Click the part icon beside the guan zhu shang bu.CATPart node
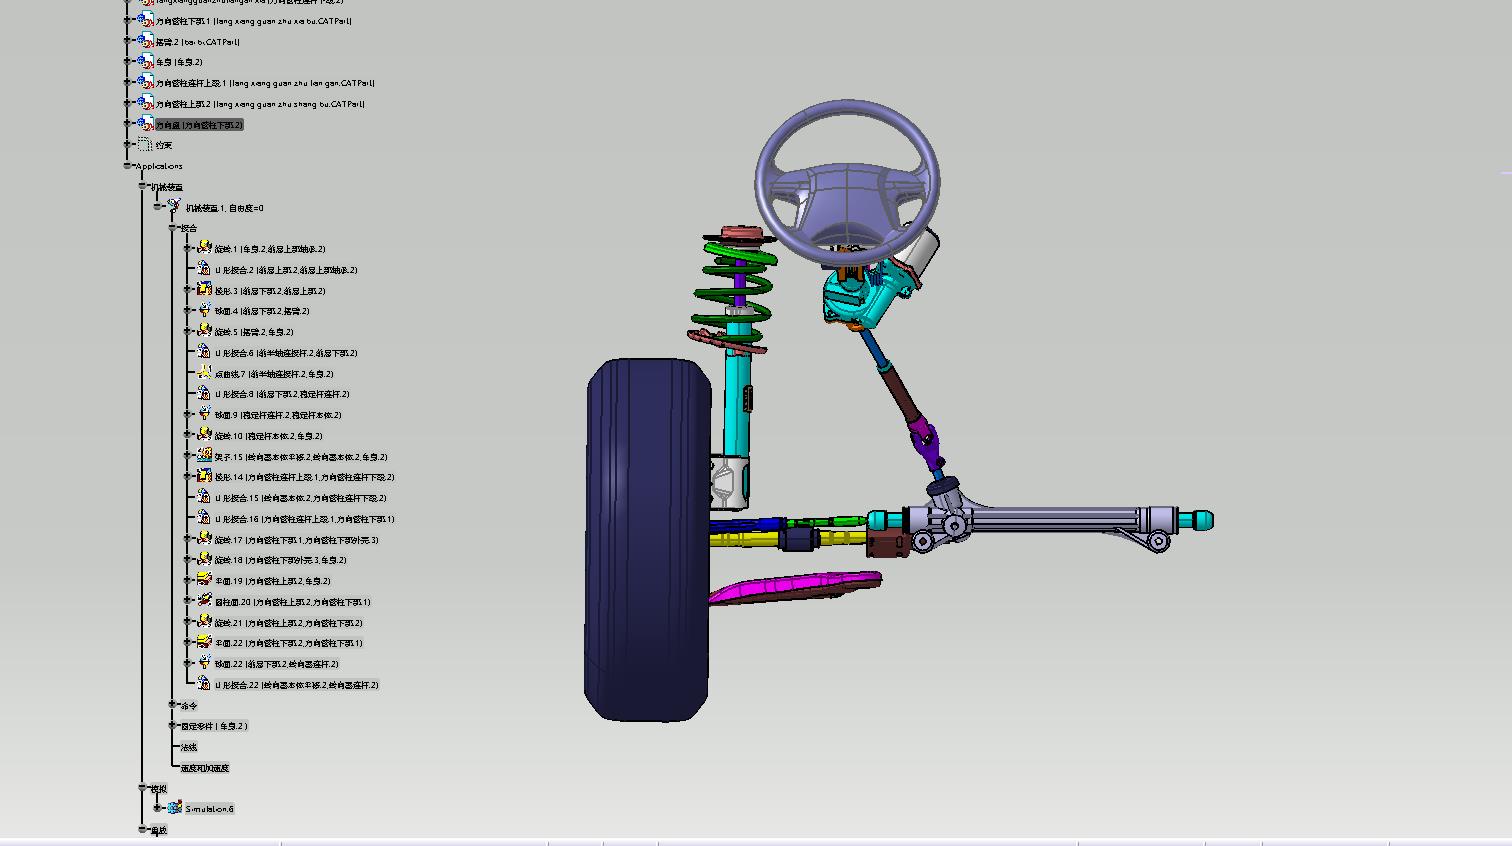Image resolution: width=1512 pixels, height=846 pixels. pyautogui.click(x=145, y=104)
